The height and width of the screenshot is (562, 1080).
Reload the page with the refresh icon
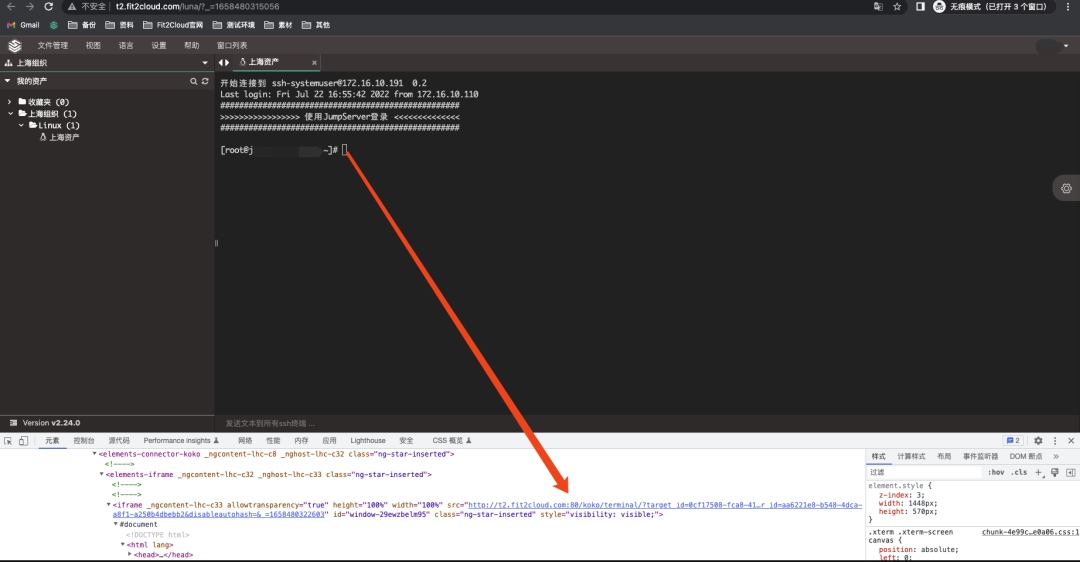[48, 6]
